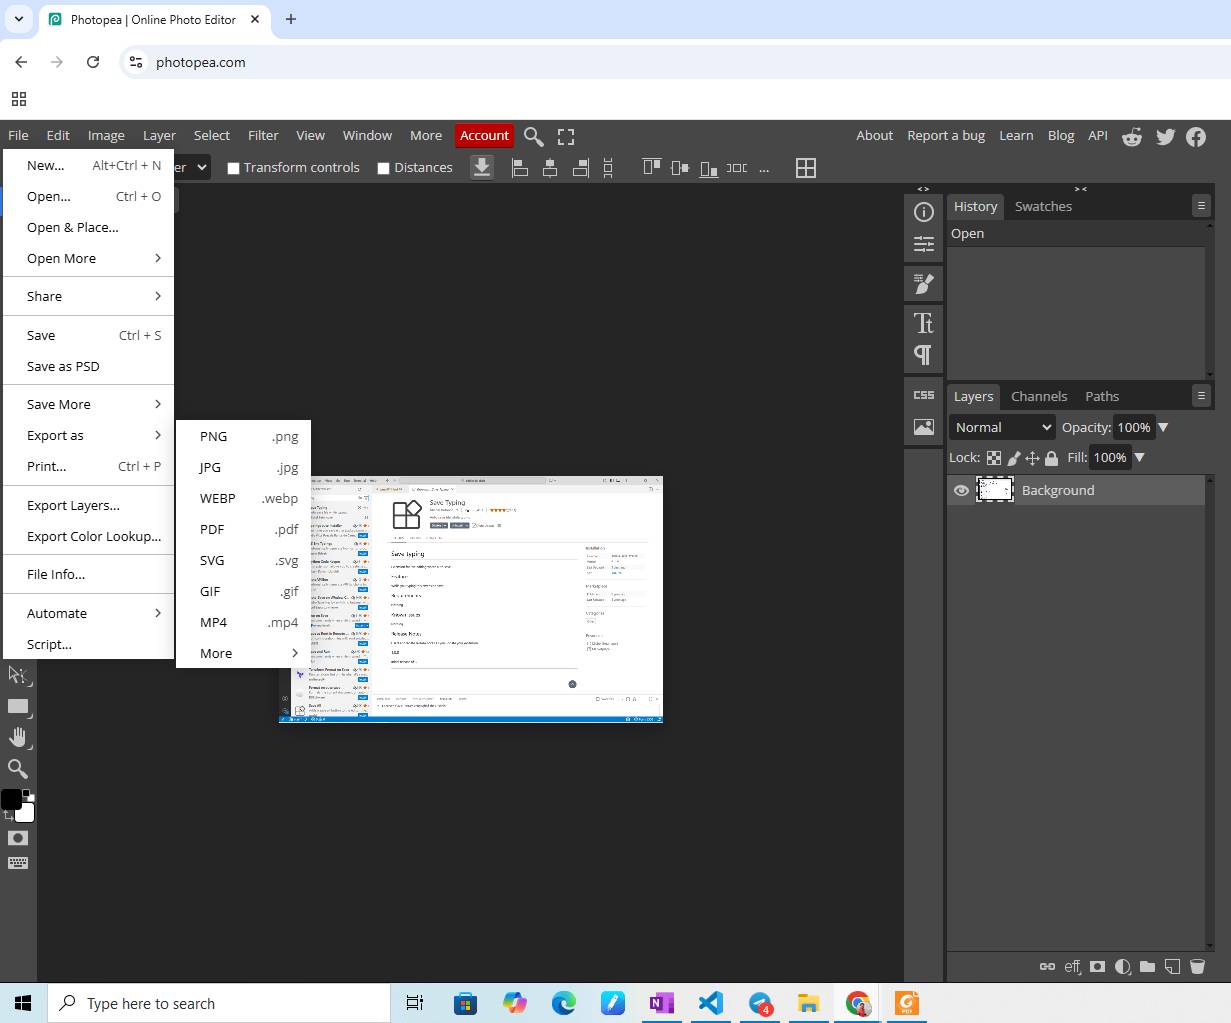Viewport: 1231px width, 1023px height.
Task: Expand the Save More submenu
Action: tap(88, 404)
